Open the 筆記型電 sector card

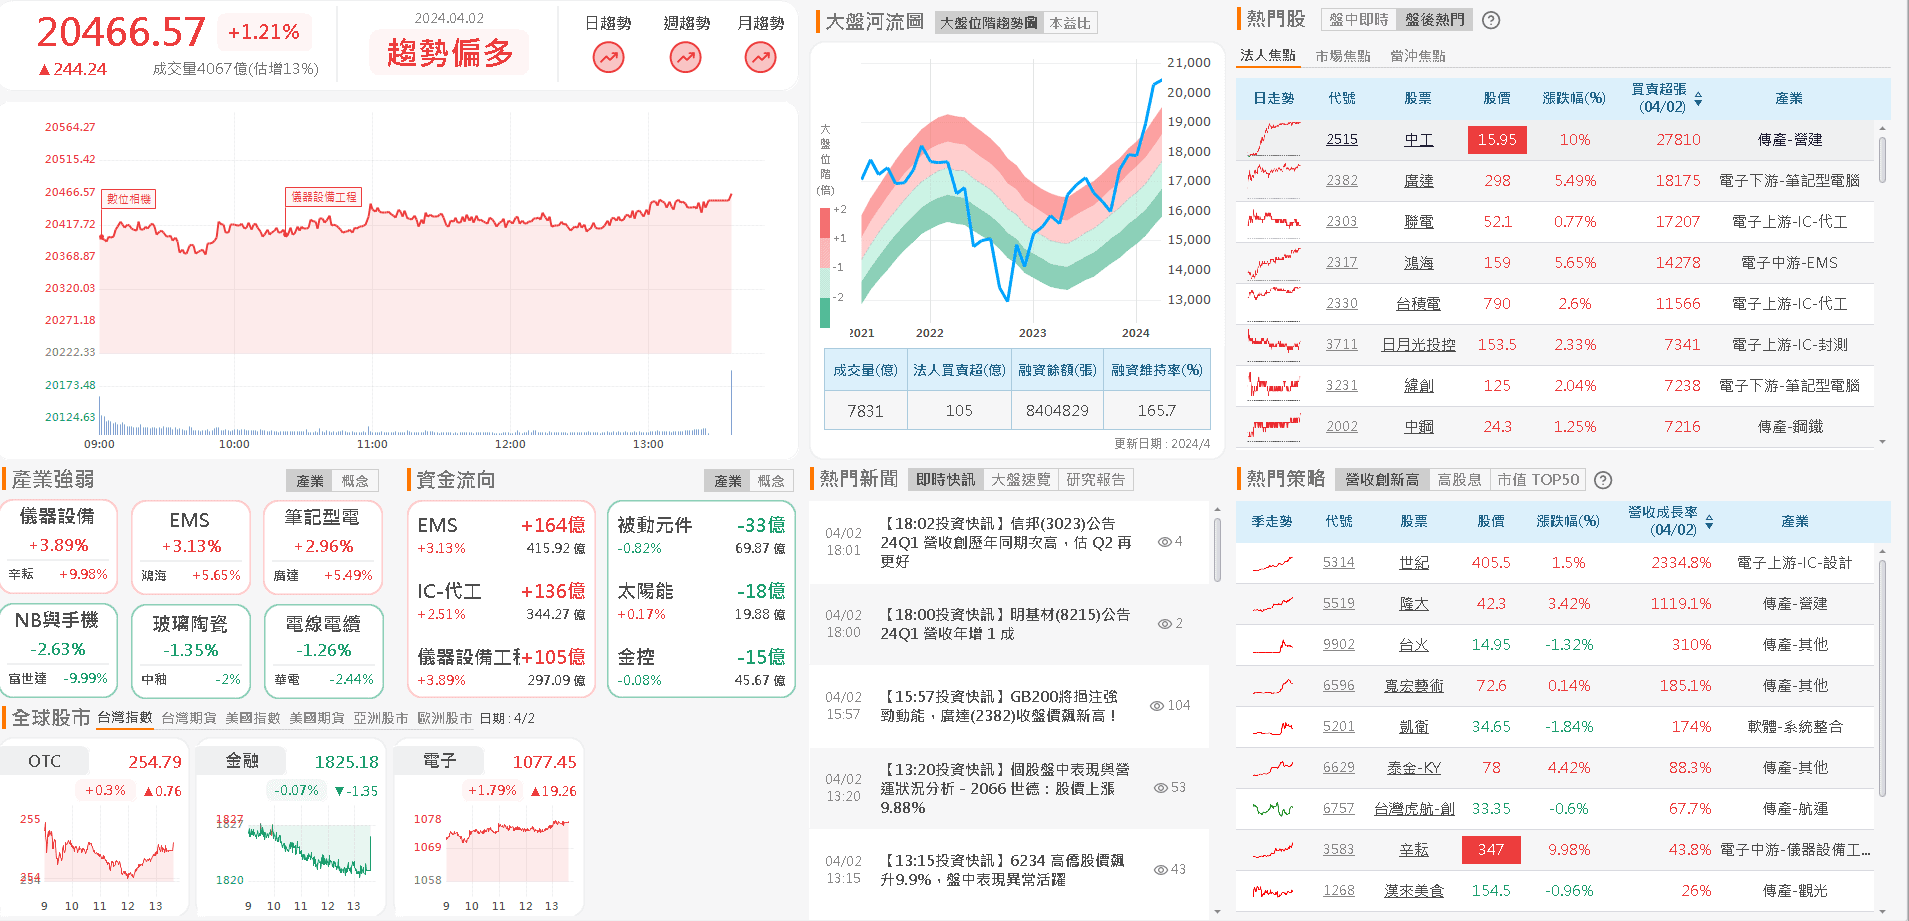323,546
